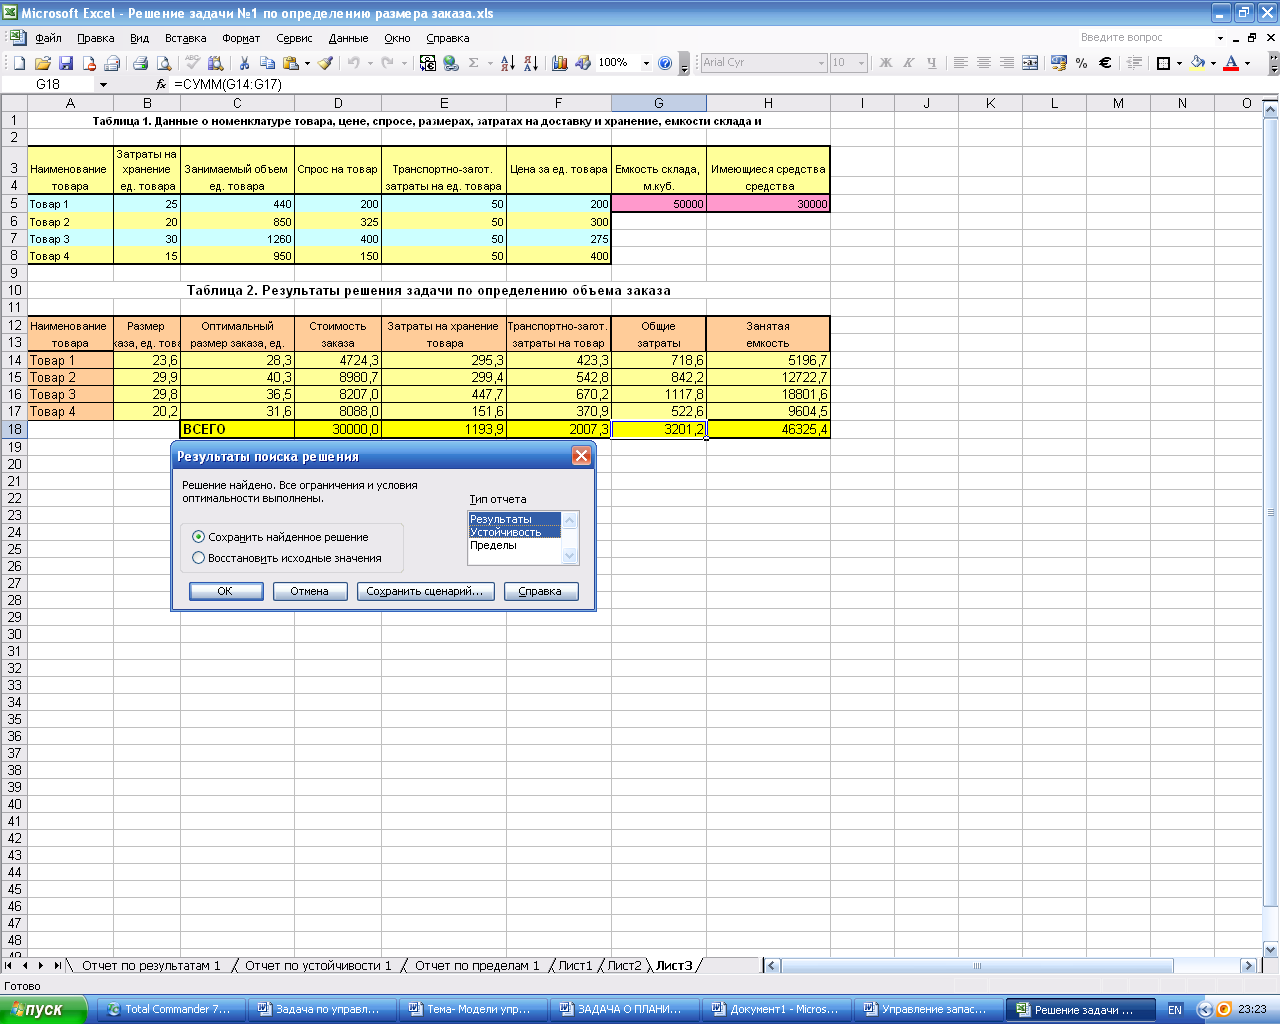The image size is (1280, 1024).
Task: Open the font size 10 dropdown
Action: click(862, 63)
